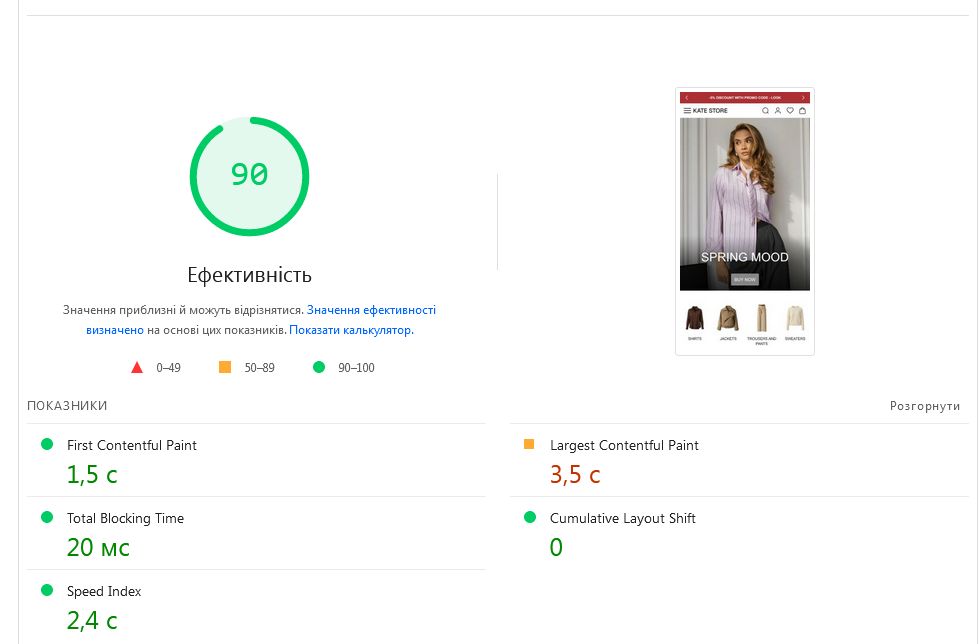Expand metrics with the Розгорнути toggle
The width and height of the screenshot is (980, 644).
[x=925, y=406]
